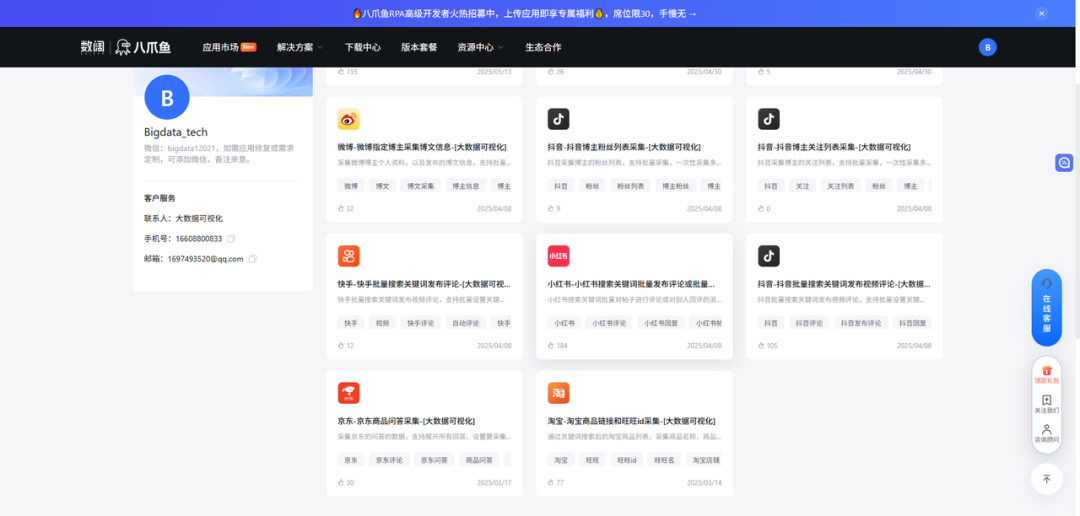Open 微博-微博指定博主采集博文信息 app title
1080x516 pixels.
coord(422,147)
